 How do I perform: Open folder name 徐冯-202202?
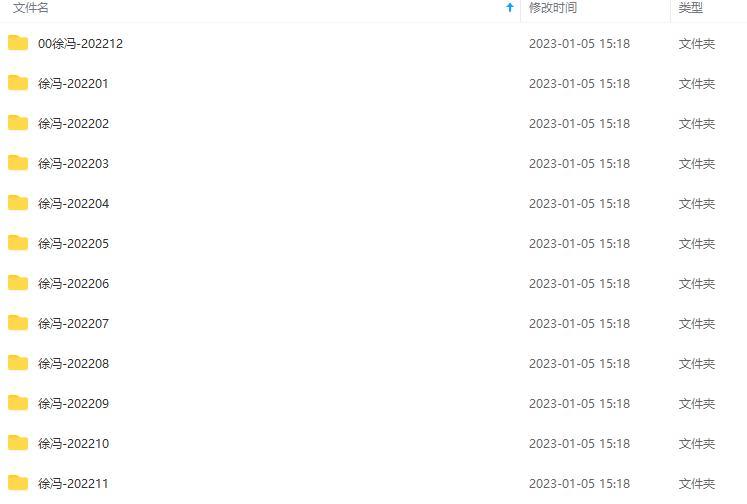click(x=73, y=124)
